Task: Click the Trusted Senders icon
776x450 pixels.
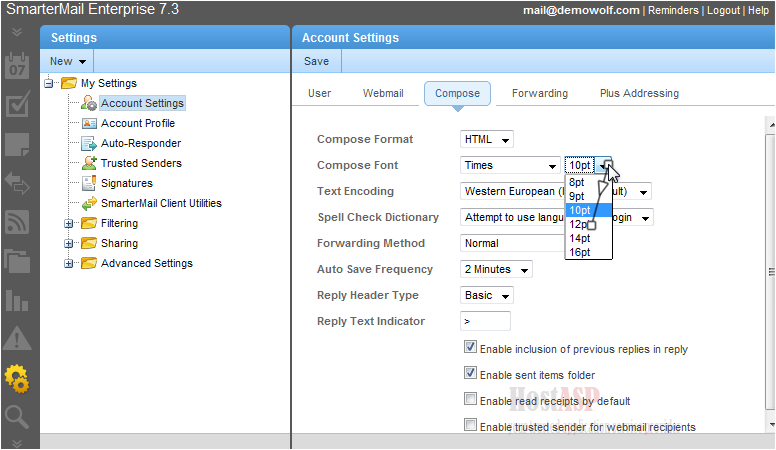Action: [89, 163]
